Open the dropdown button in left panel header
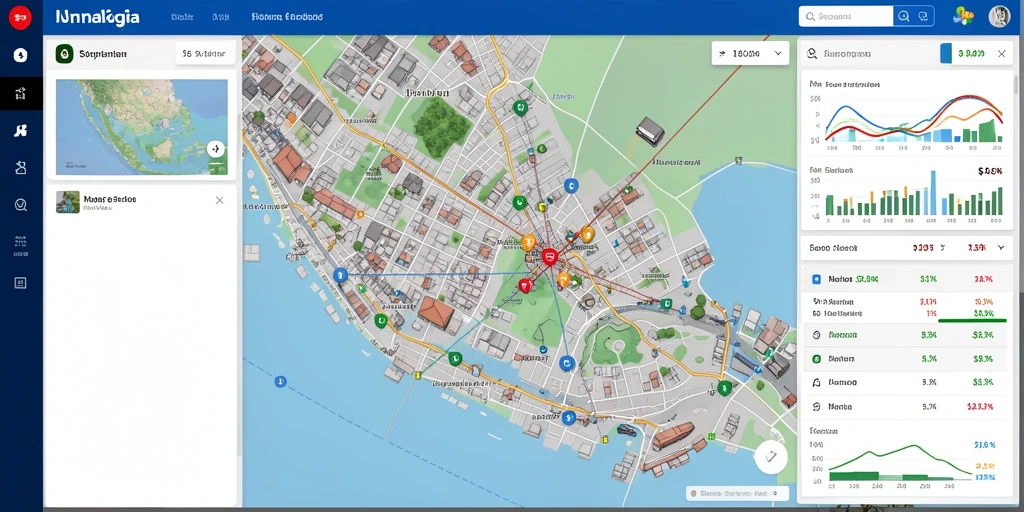Viewport: 1024px width, 512px height. tap(206, 54)
